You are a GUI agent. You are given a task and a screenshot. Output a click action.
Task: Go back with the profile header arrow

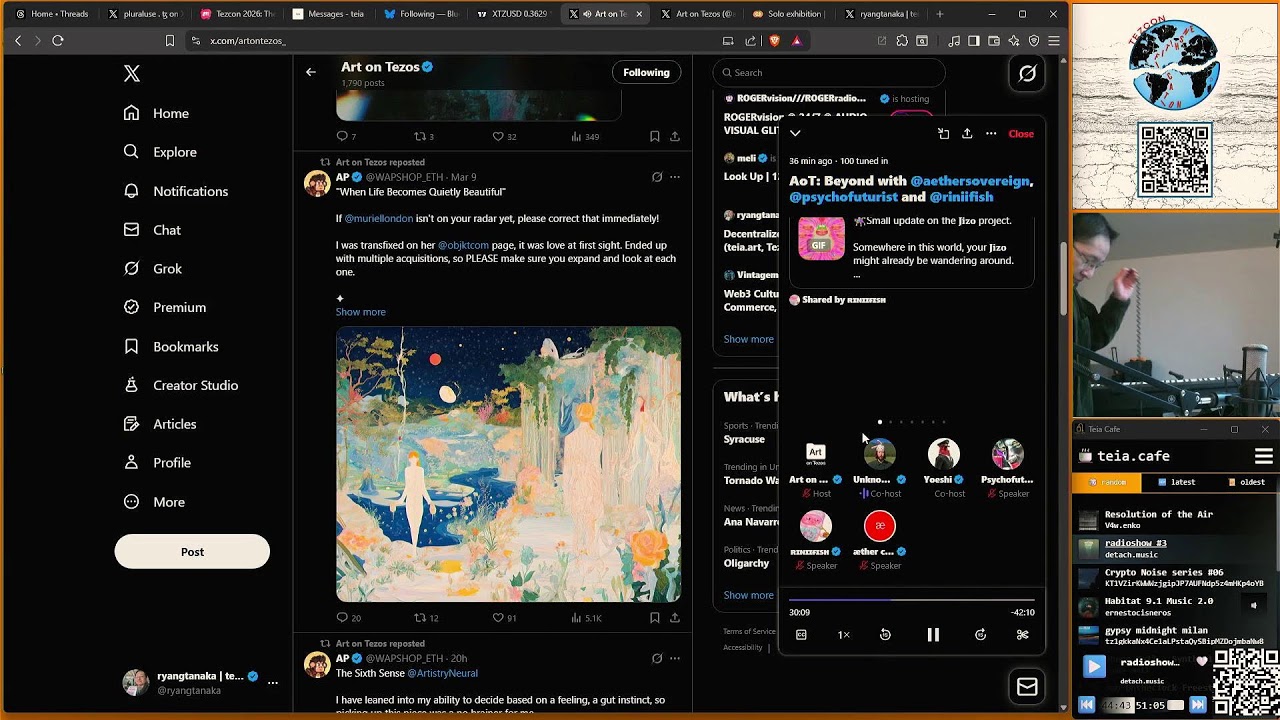[x=311, y=72]
